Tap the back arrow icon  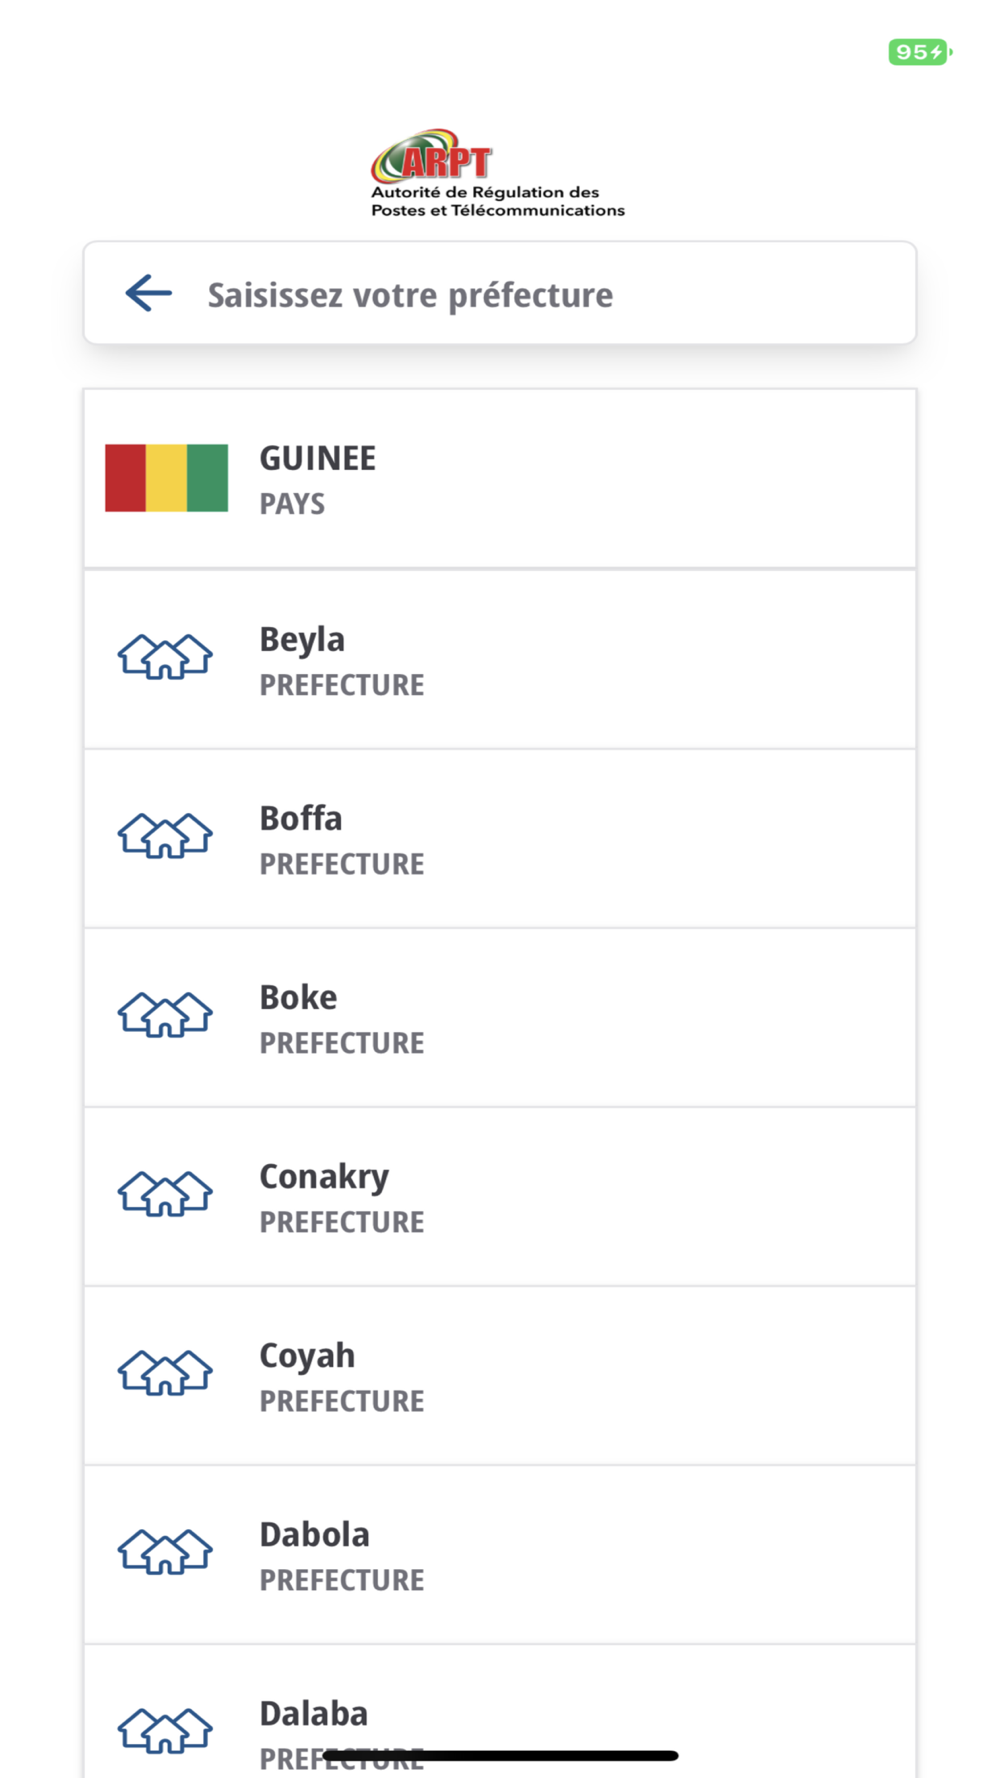(148, 294)
